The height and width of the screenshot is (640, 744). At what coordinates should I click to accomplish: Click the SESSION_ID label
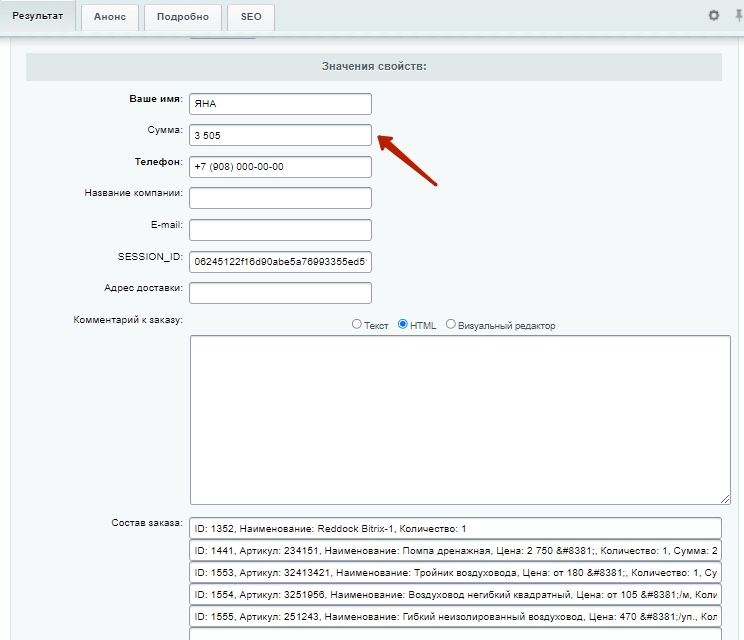click(150, 257)
